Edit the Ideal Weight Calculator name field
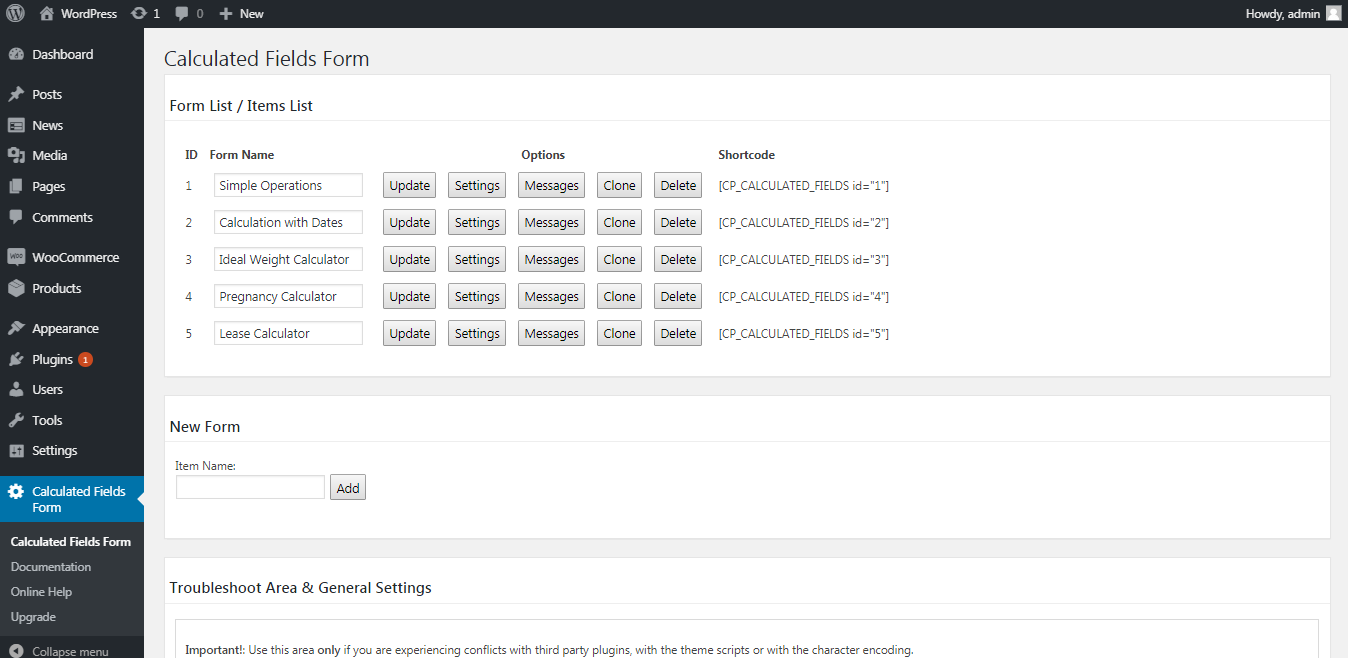The image size is (1348, 658). 288,259
